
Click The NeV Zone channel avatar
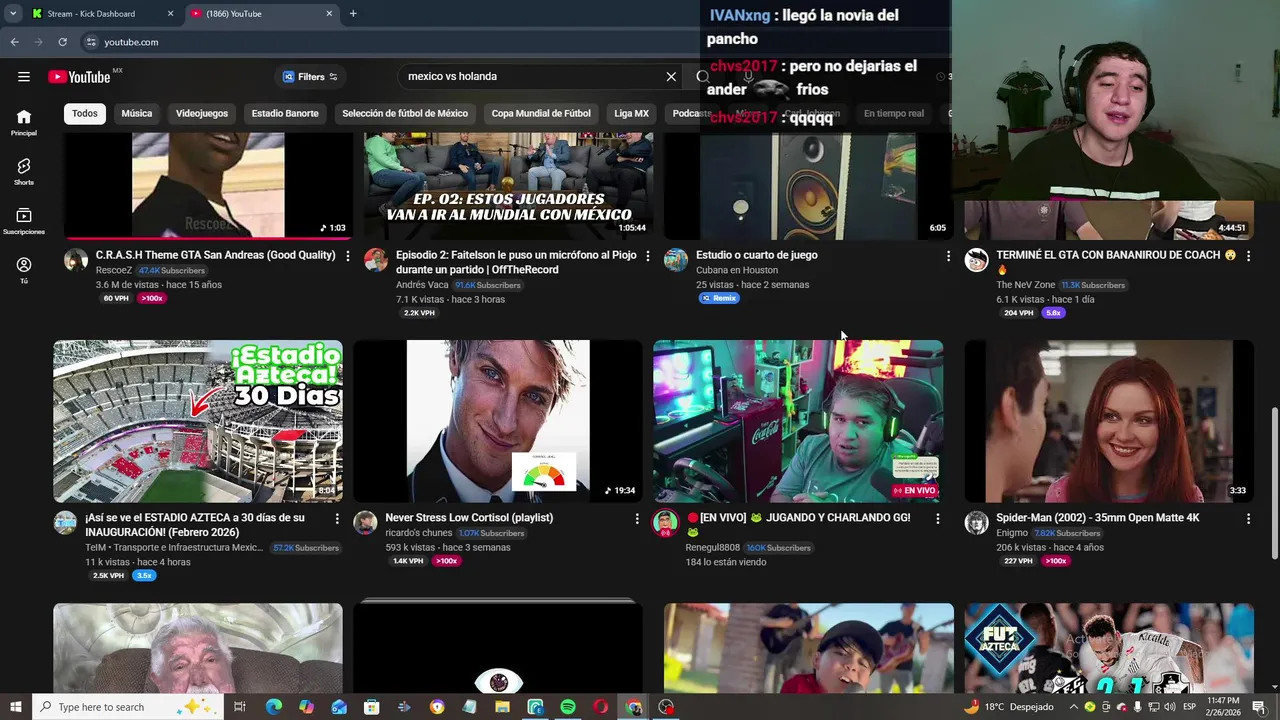(976, 260)
